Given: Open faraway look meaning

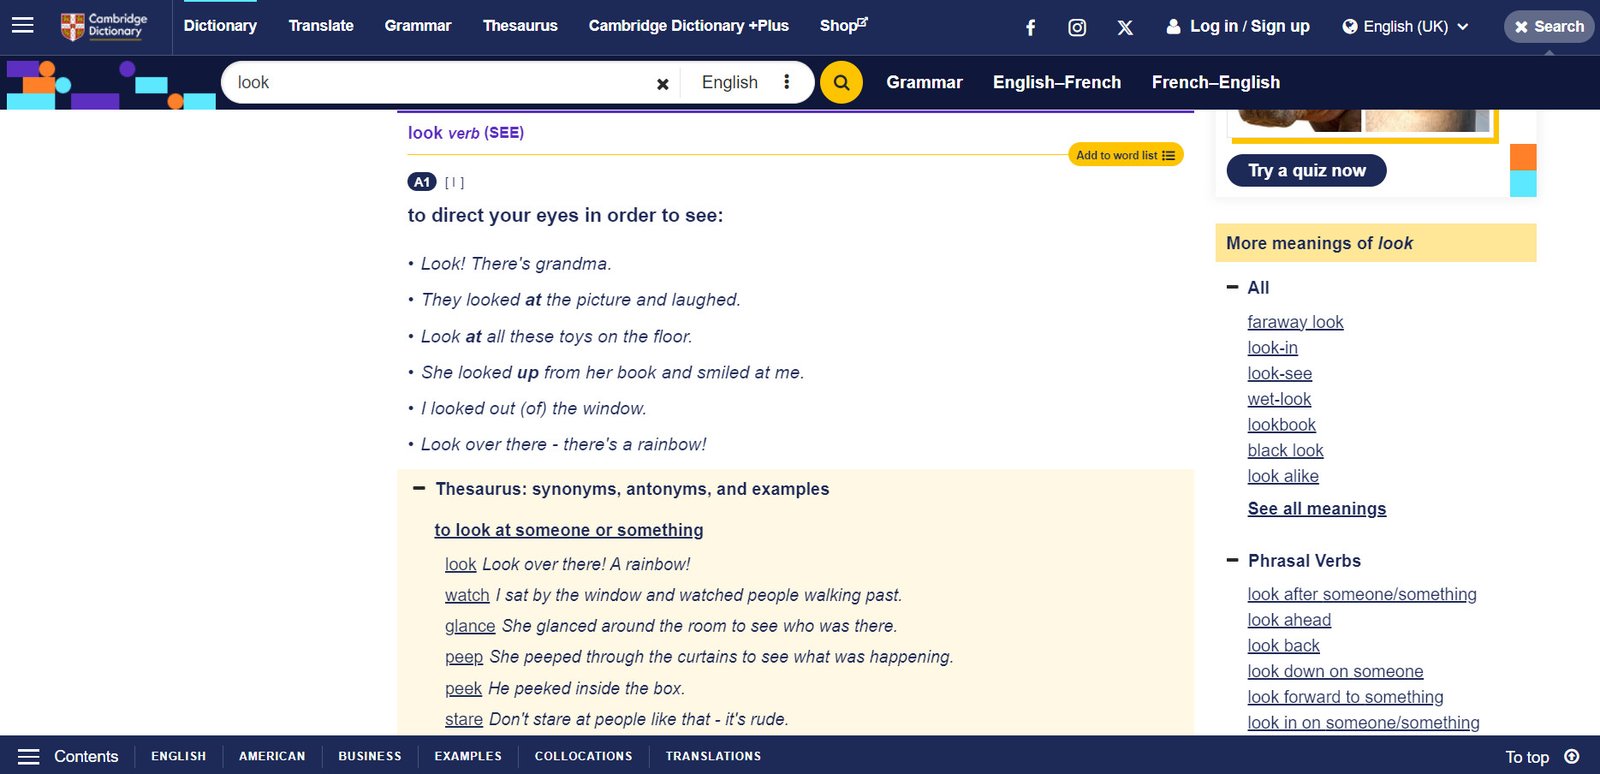Looking at the screenshot, I should 1295,322.
